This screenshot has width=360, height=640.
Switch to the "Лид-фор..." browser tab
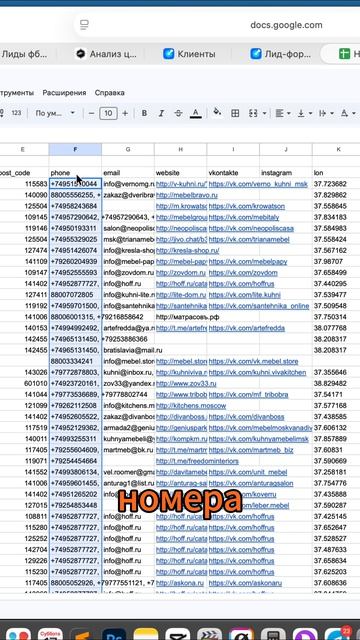tap(281, 53)
